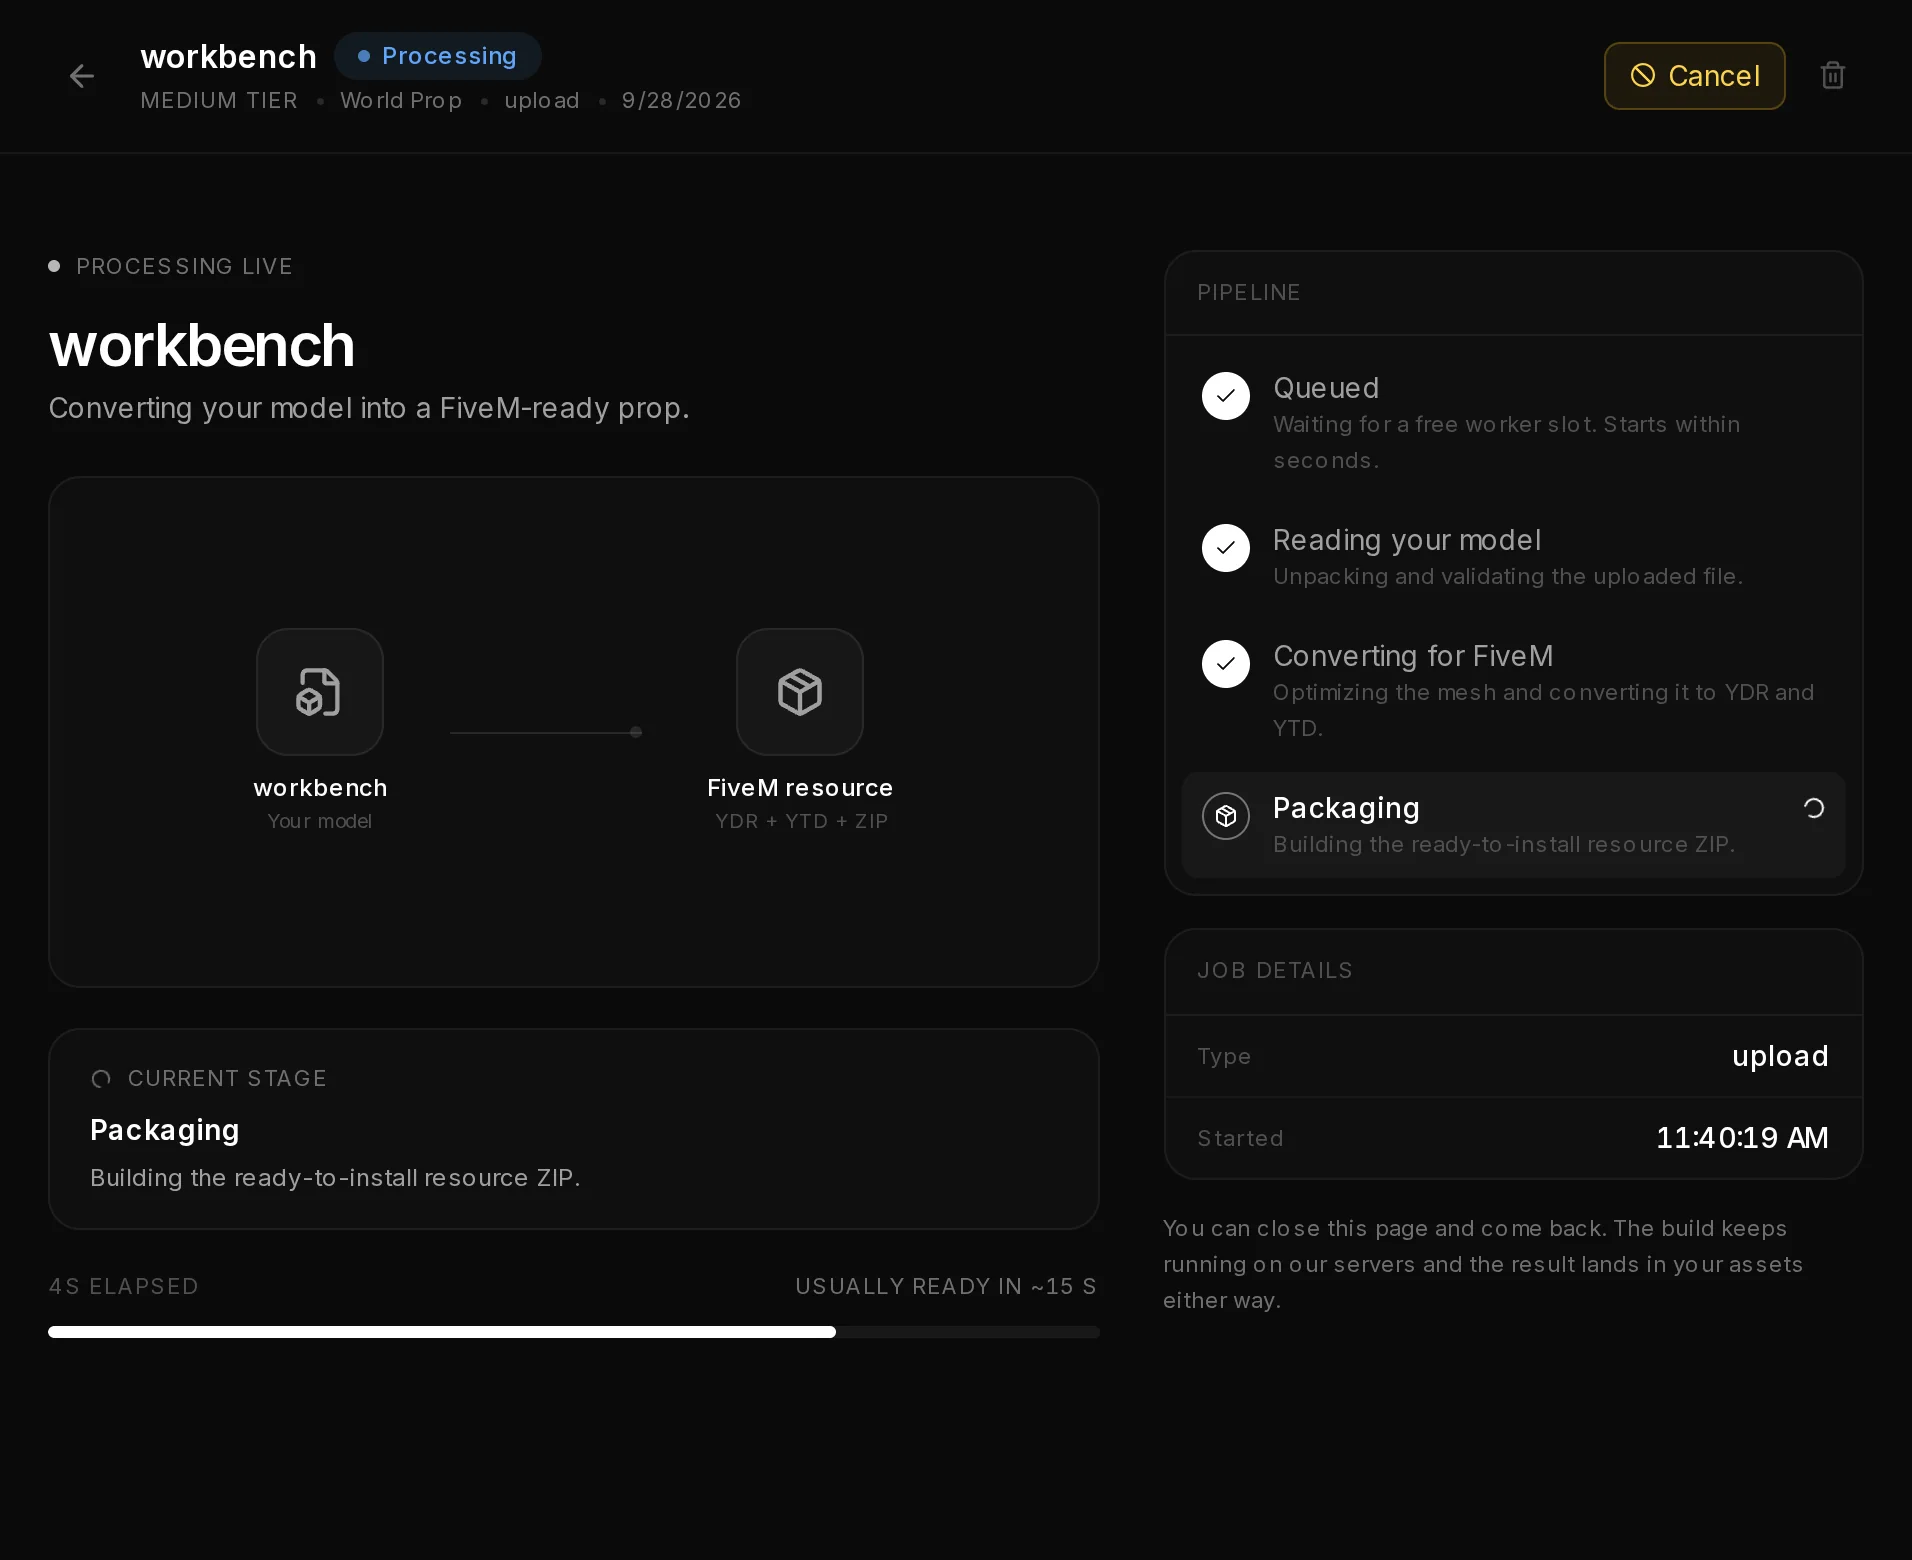The image size is (1912, 1560).
Task: Click the 'FiveM resource' label
Action: [x=799, y=788]
